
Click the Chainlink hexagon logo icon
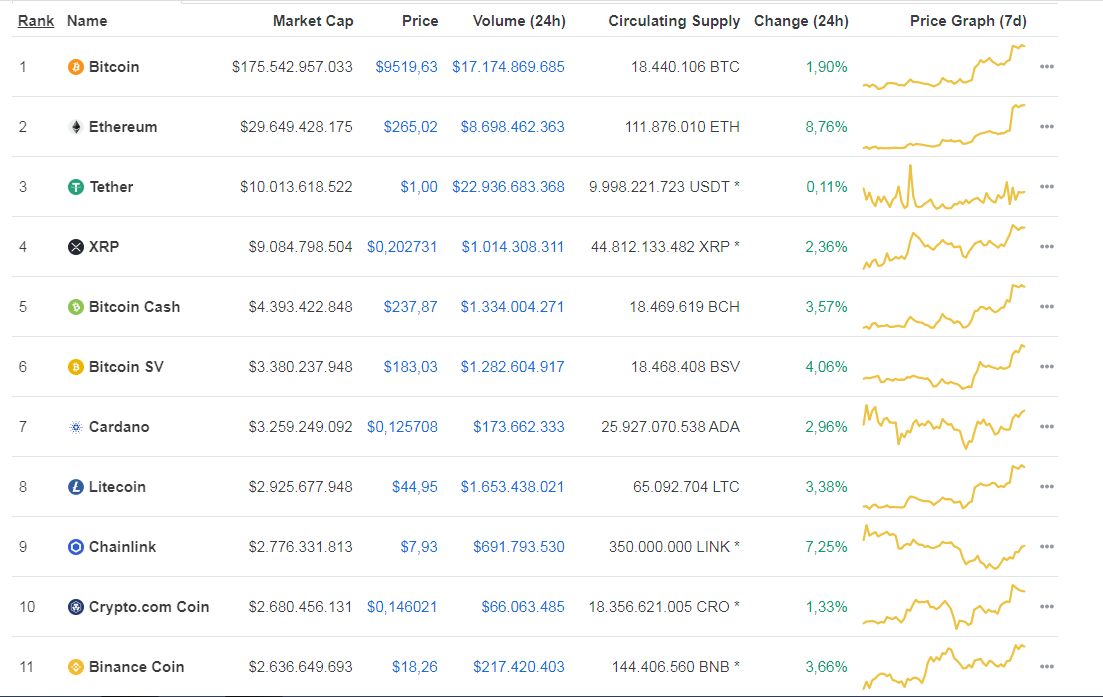pos(75,547)
